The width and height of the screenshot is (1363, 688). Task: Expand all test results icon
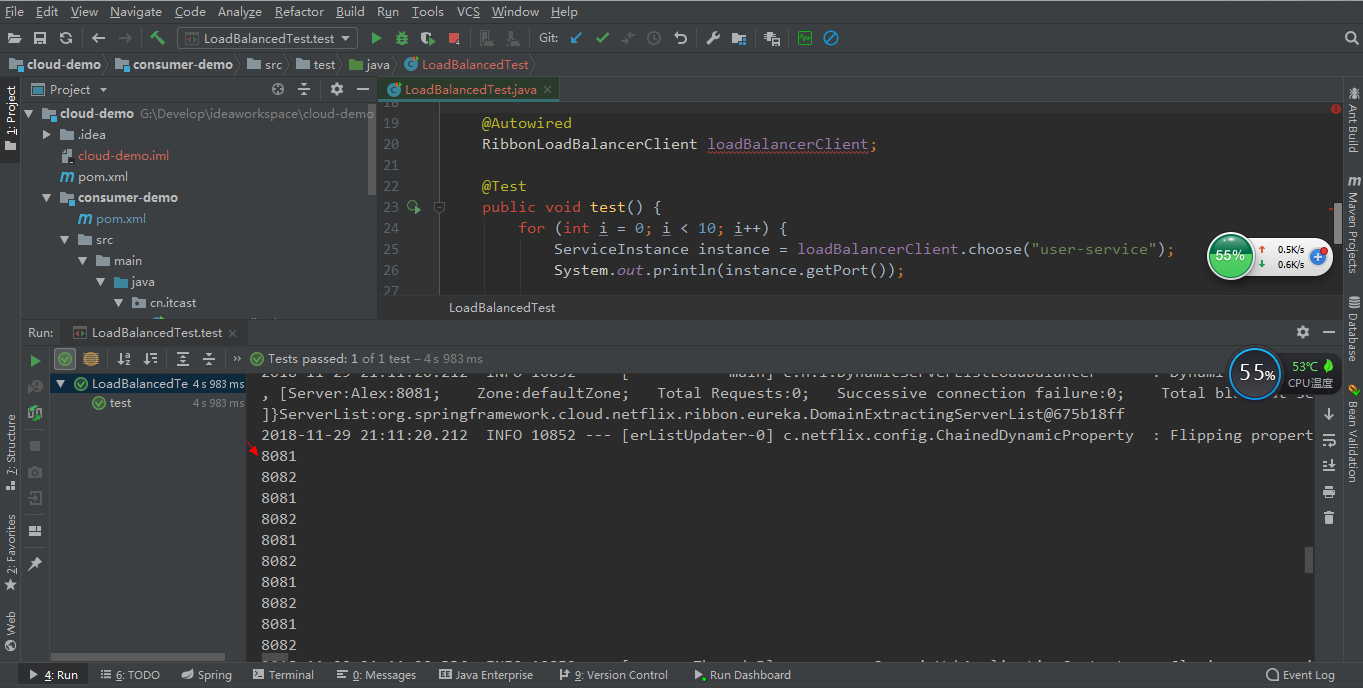point(183,359)
